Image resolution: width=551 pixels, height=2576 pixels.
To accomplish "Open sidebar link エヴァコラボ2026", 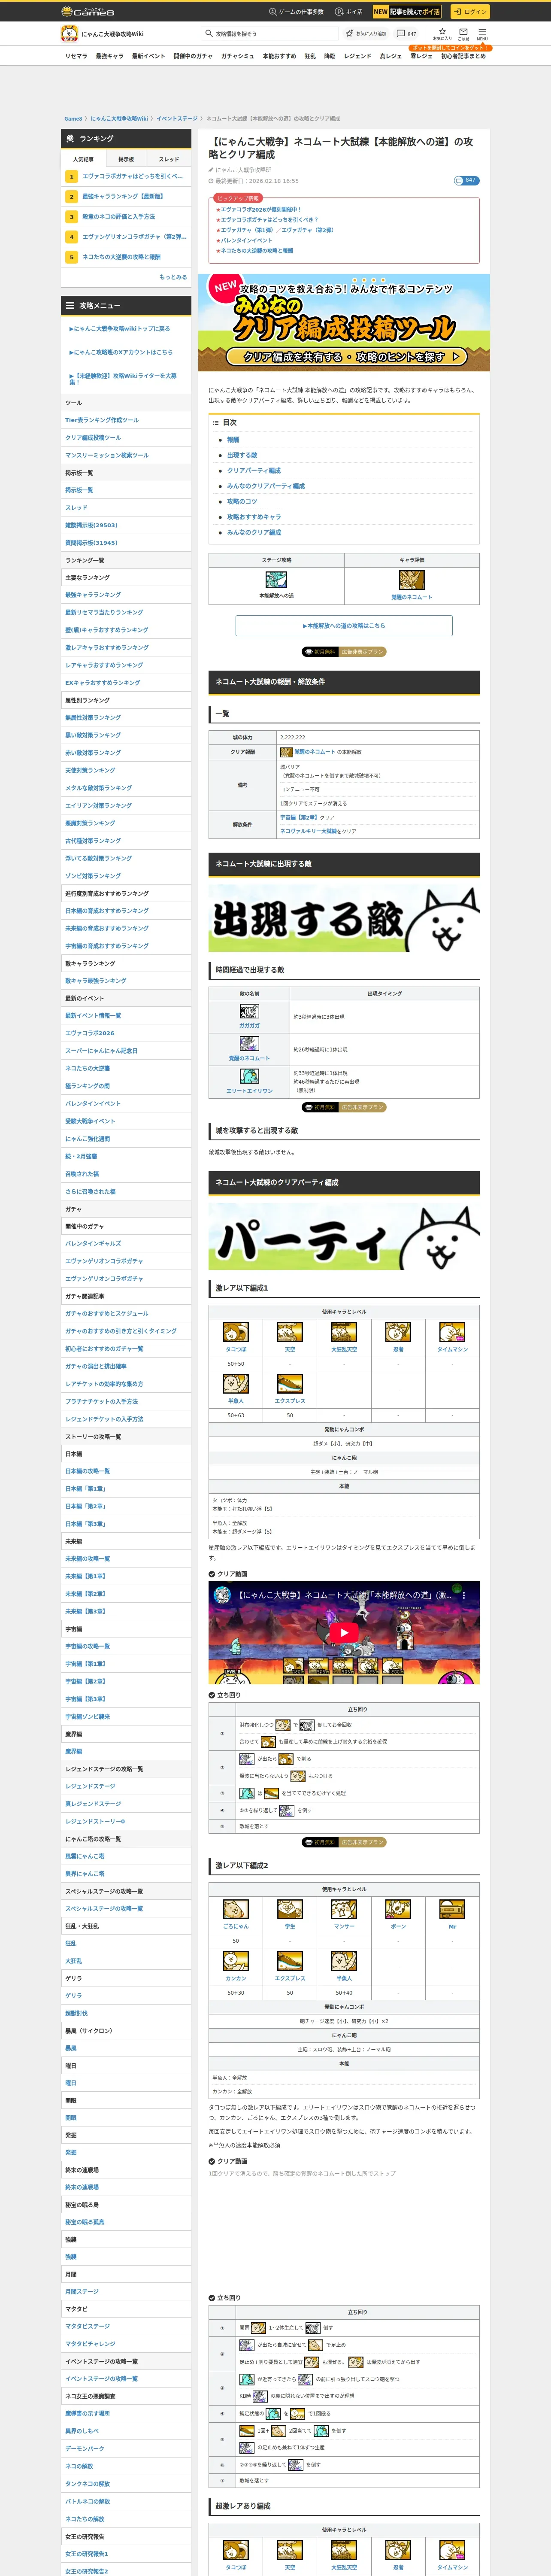I will click(90, 1033).
